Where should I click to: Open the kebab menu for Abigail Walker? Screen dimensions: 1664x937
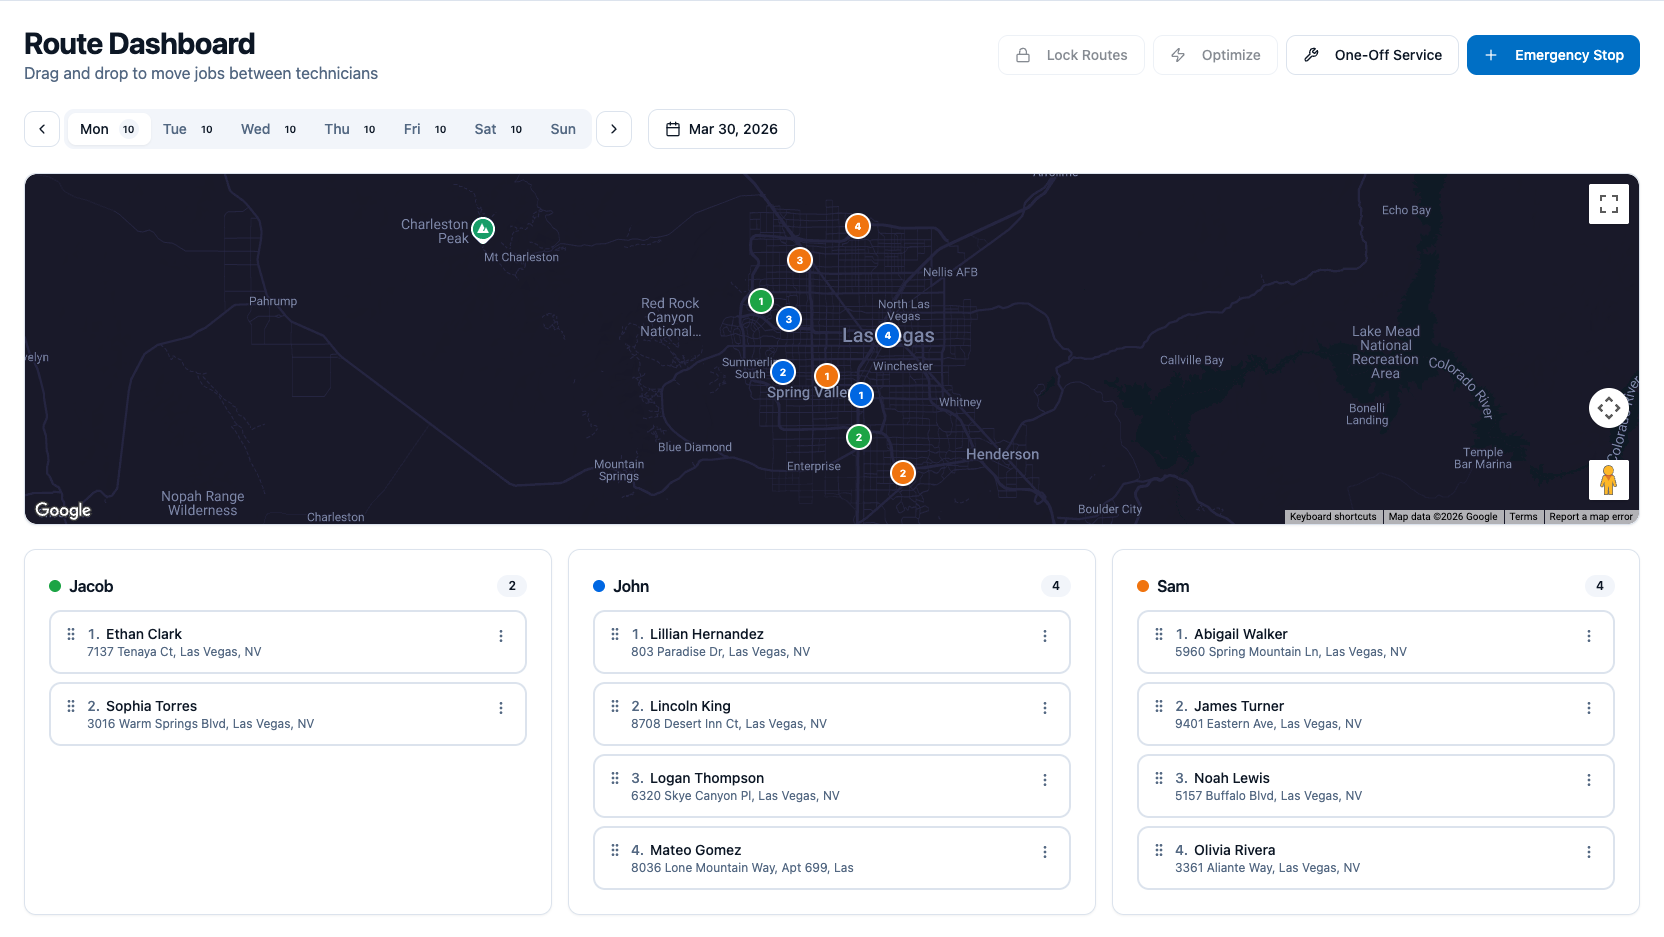pyautogui.click(x=1590, y=636)
